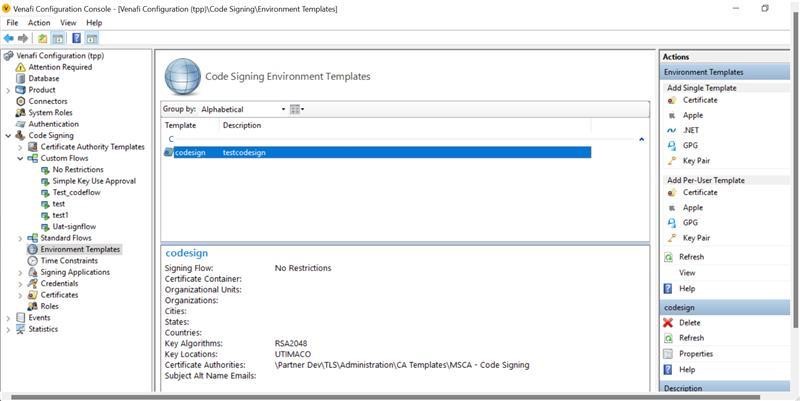Open the view layout dropdown icon
800x401 pixels.
tap(297, 109)
